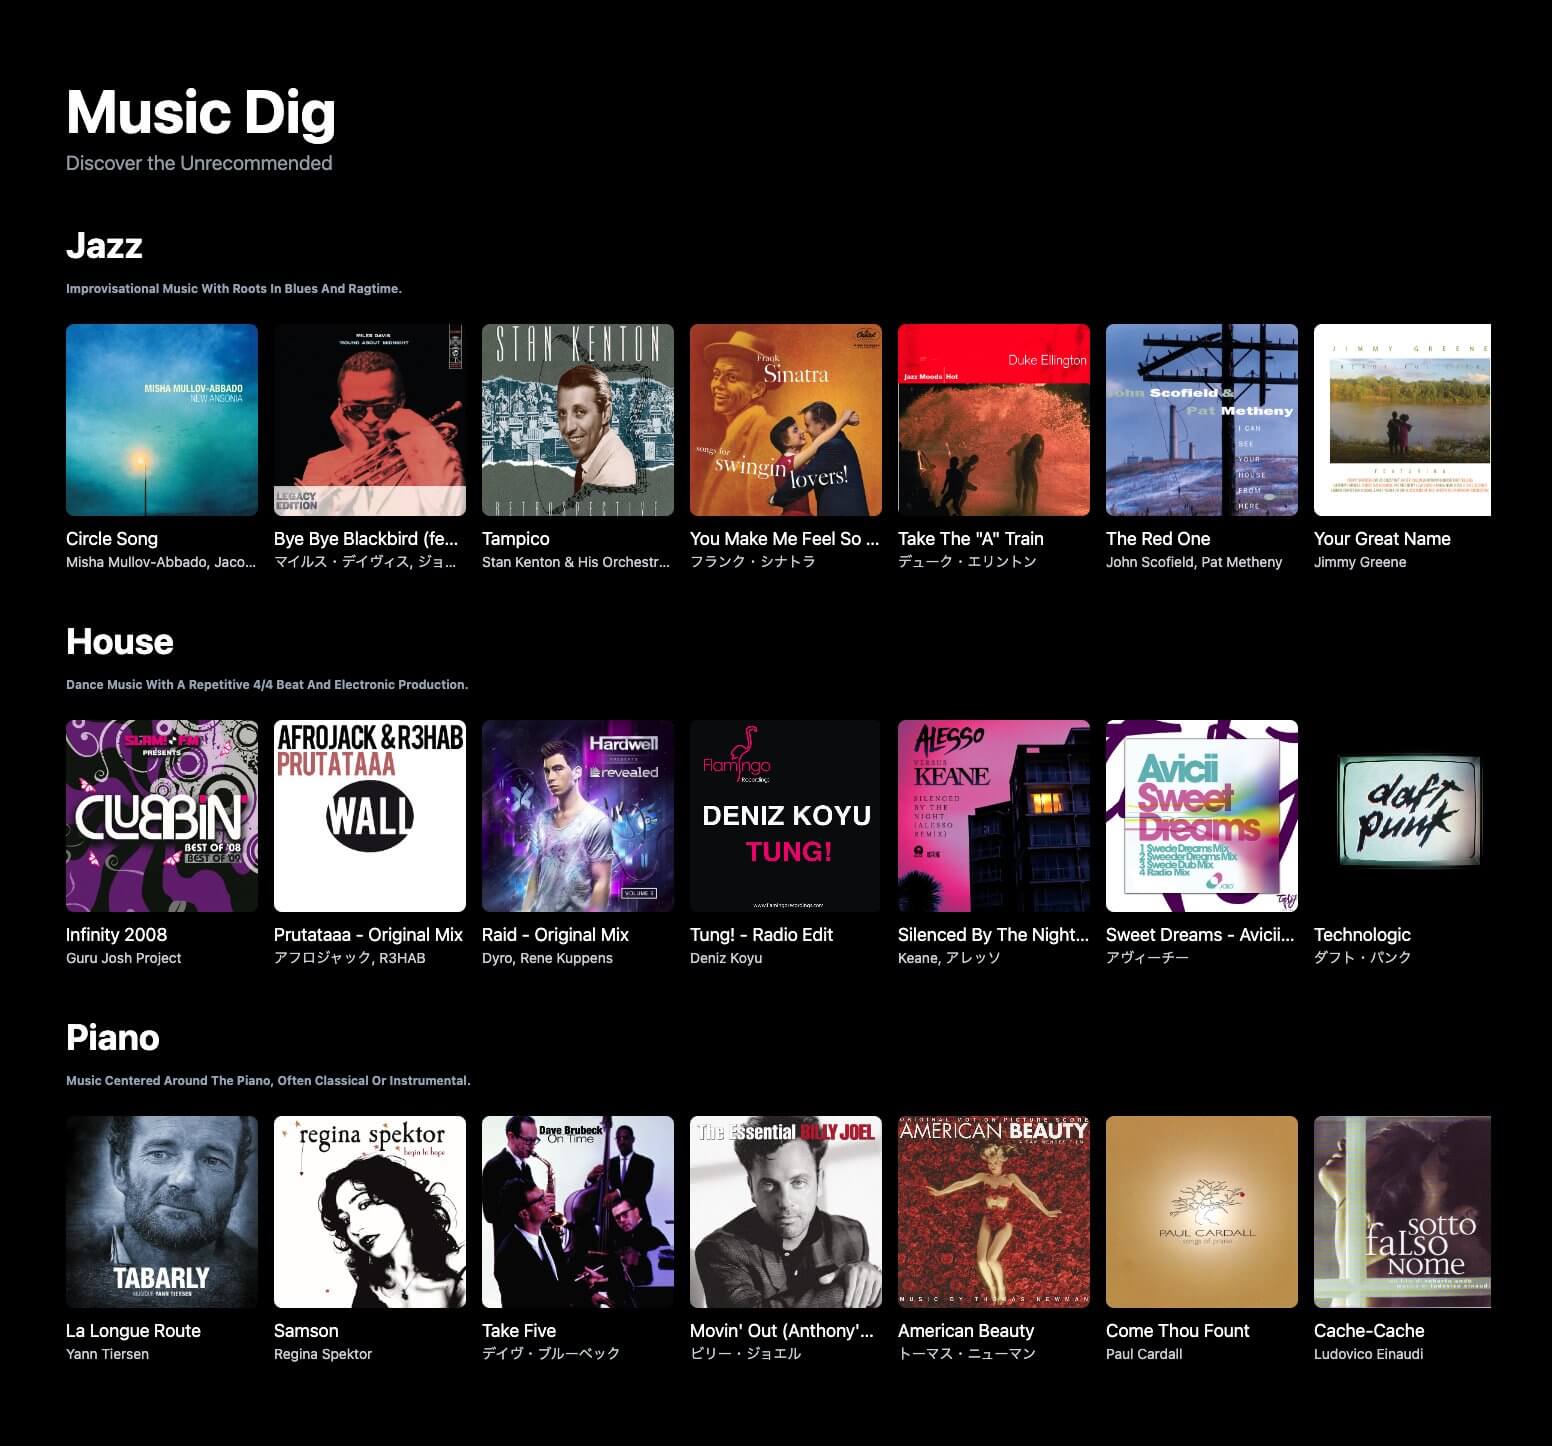The width and height of the screenshot is (1552, 1446).
Task: Click artist name Paul Cardall
Action: [1144, 1354]
